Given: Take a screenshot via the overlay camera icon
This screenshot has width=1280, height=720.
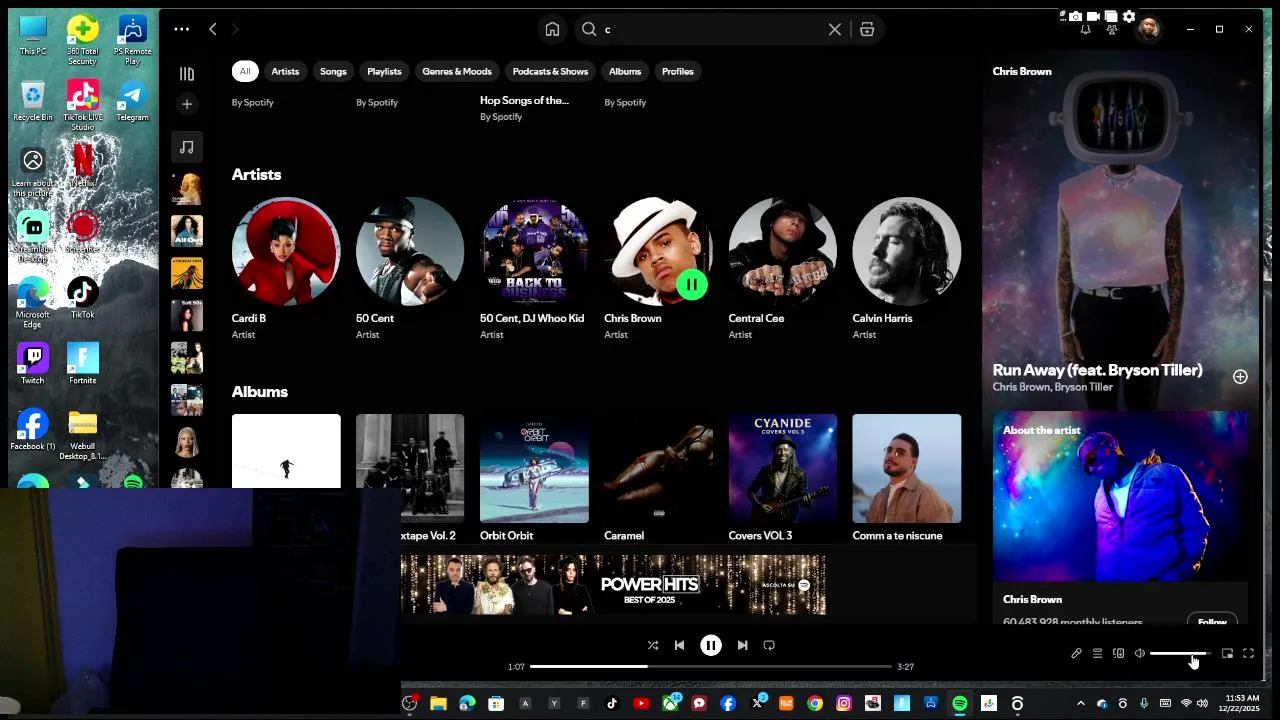Looking at the screenshot, I should tap(1075, 16).
